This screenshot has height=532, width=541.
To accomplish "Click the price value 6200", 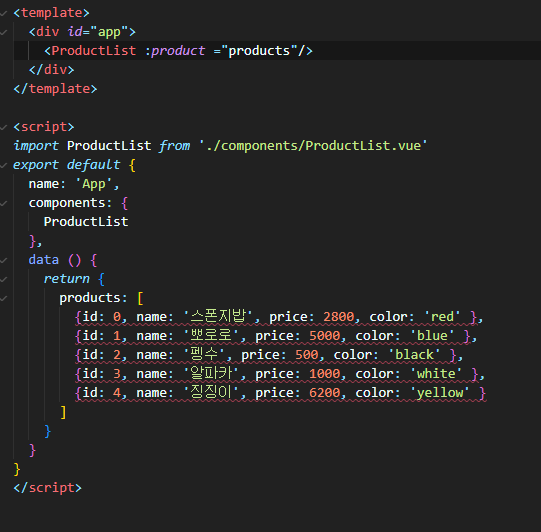I will pyautogui.click(x=325, y=393).
